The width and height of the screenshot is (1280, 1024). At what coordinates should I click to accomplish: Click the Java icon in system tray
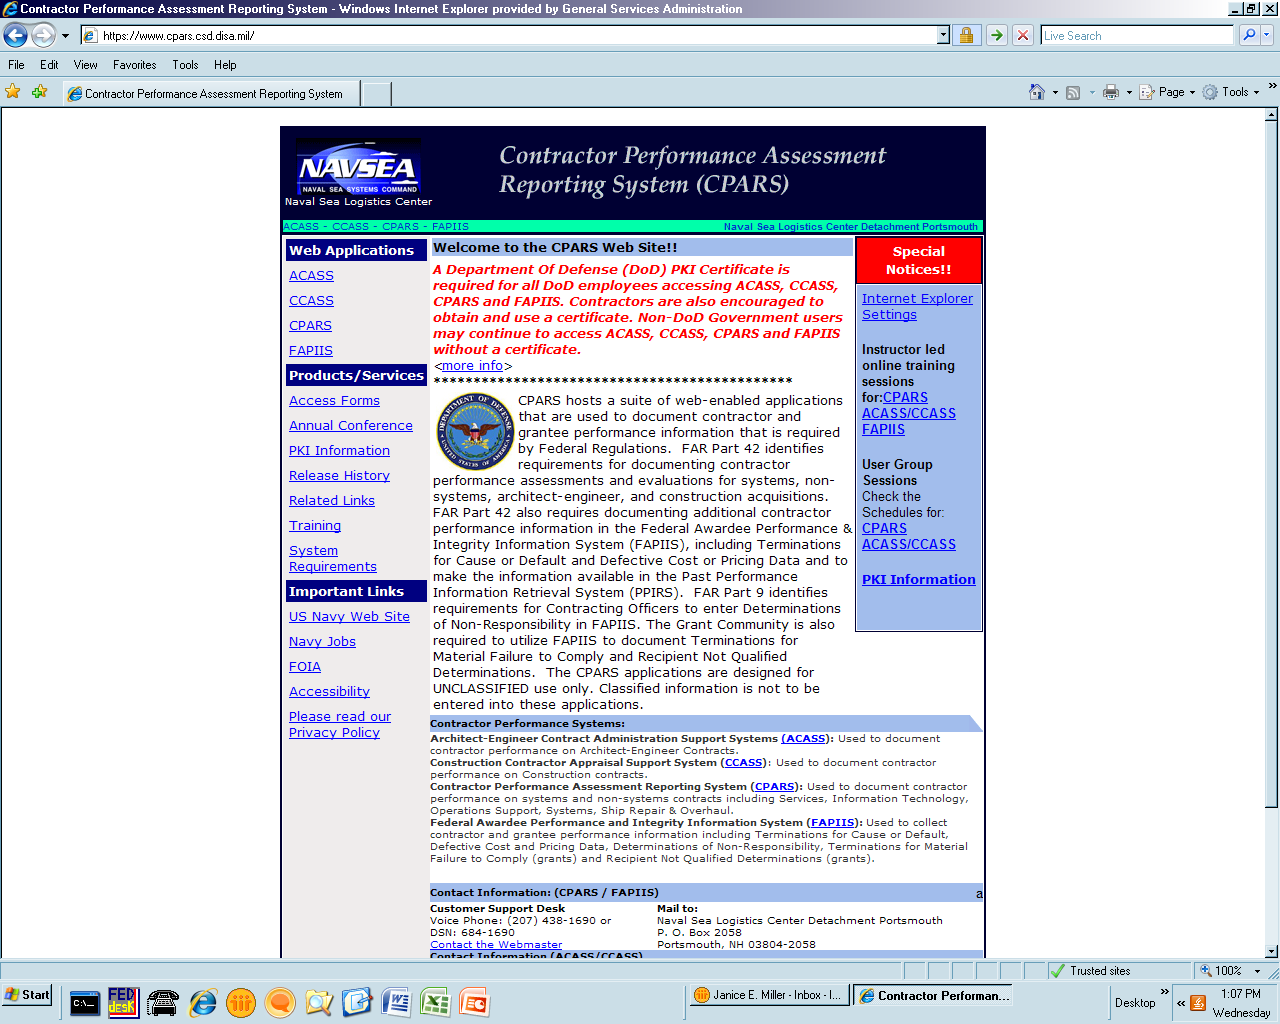[1198, 1003]
